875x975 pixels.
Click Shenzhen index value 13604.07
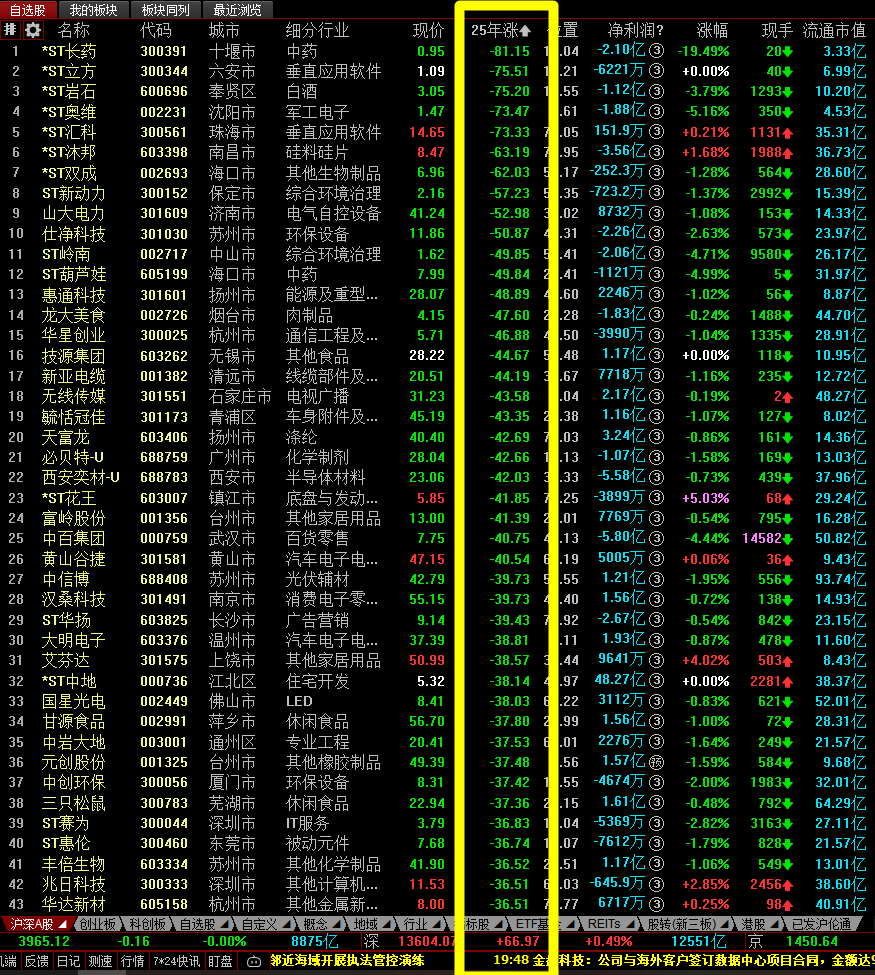pos(427,942)
